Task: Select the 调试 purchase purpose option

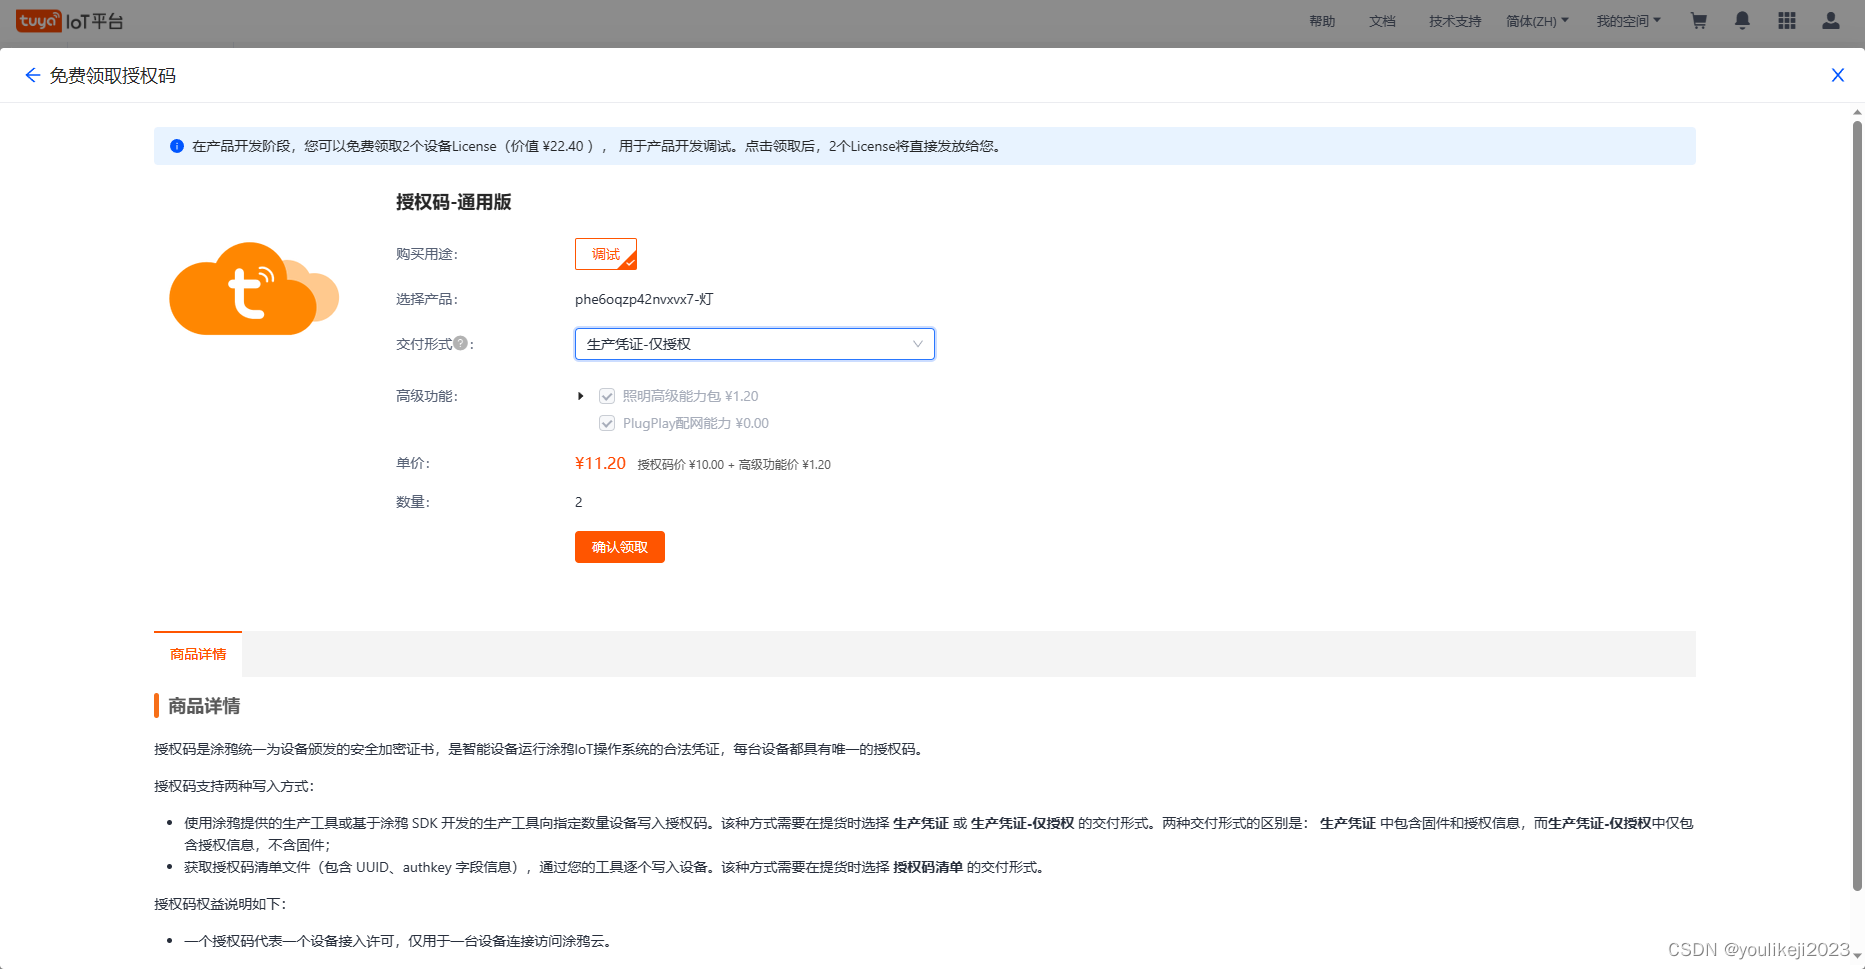Action: 606,254
